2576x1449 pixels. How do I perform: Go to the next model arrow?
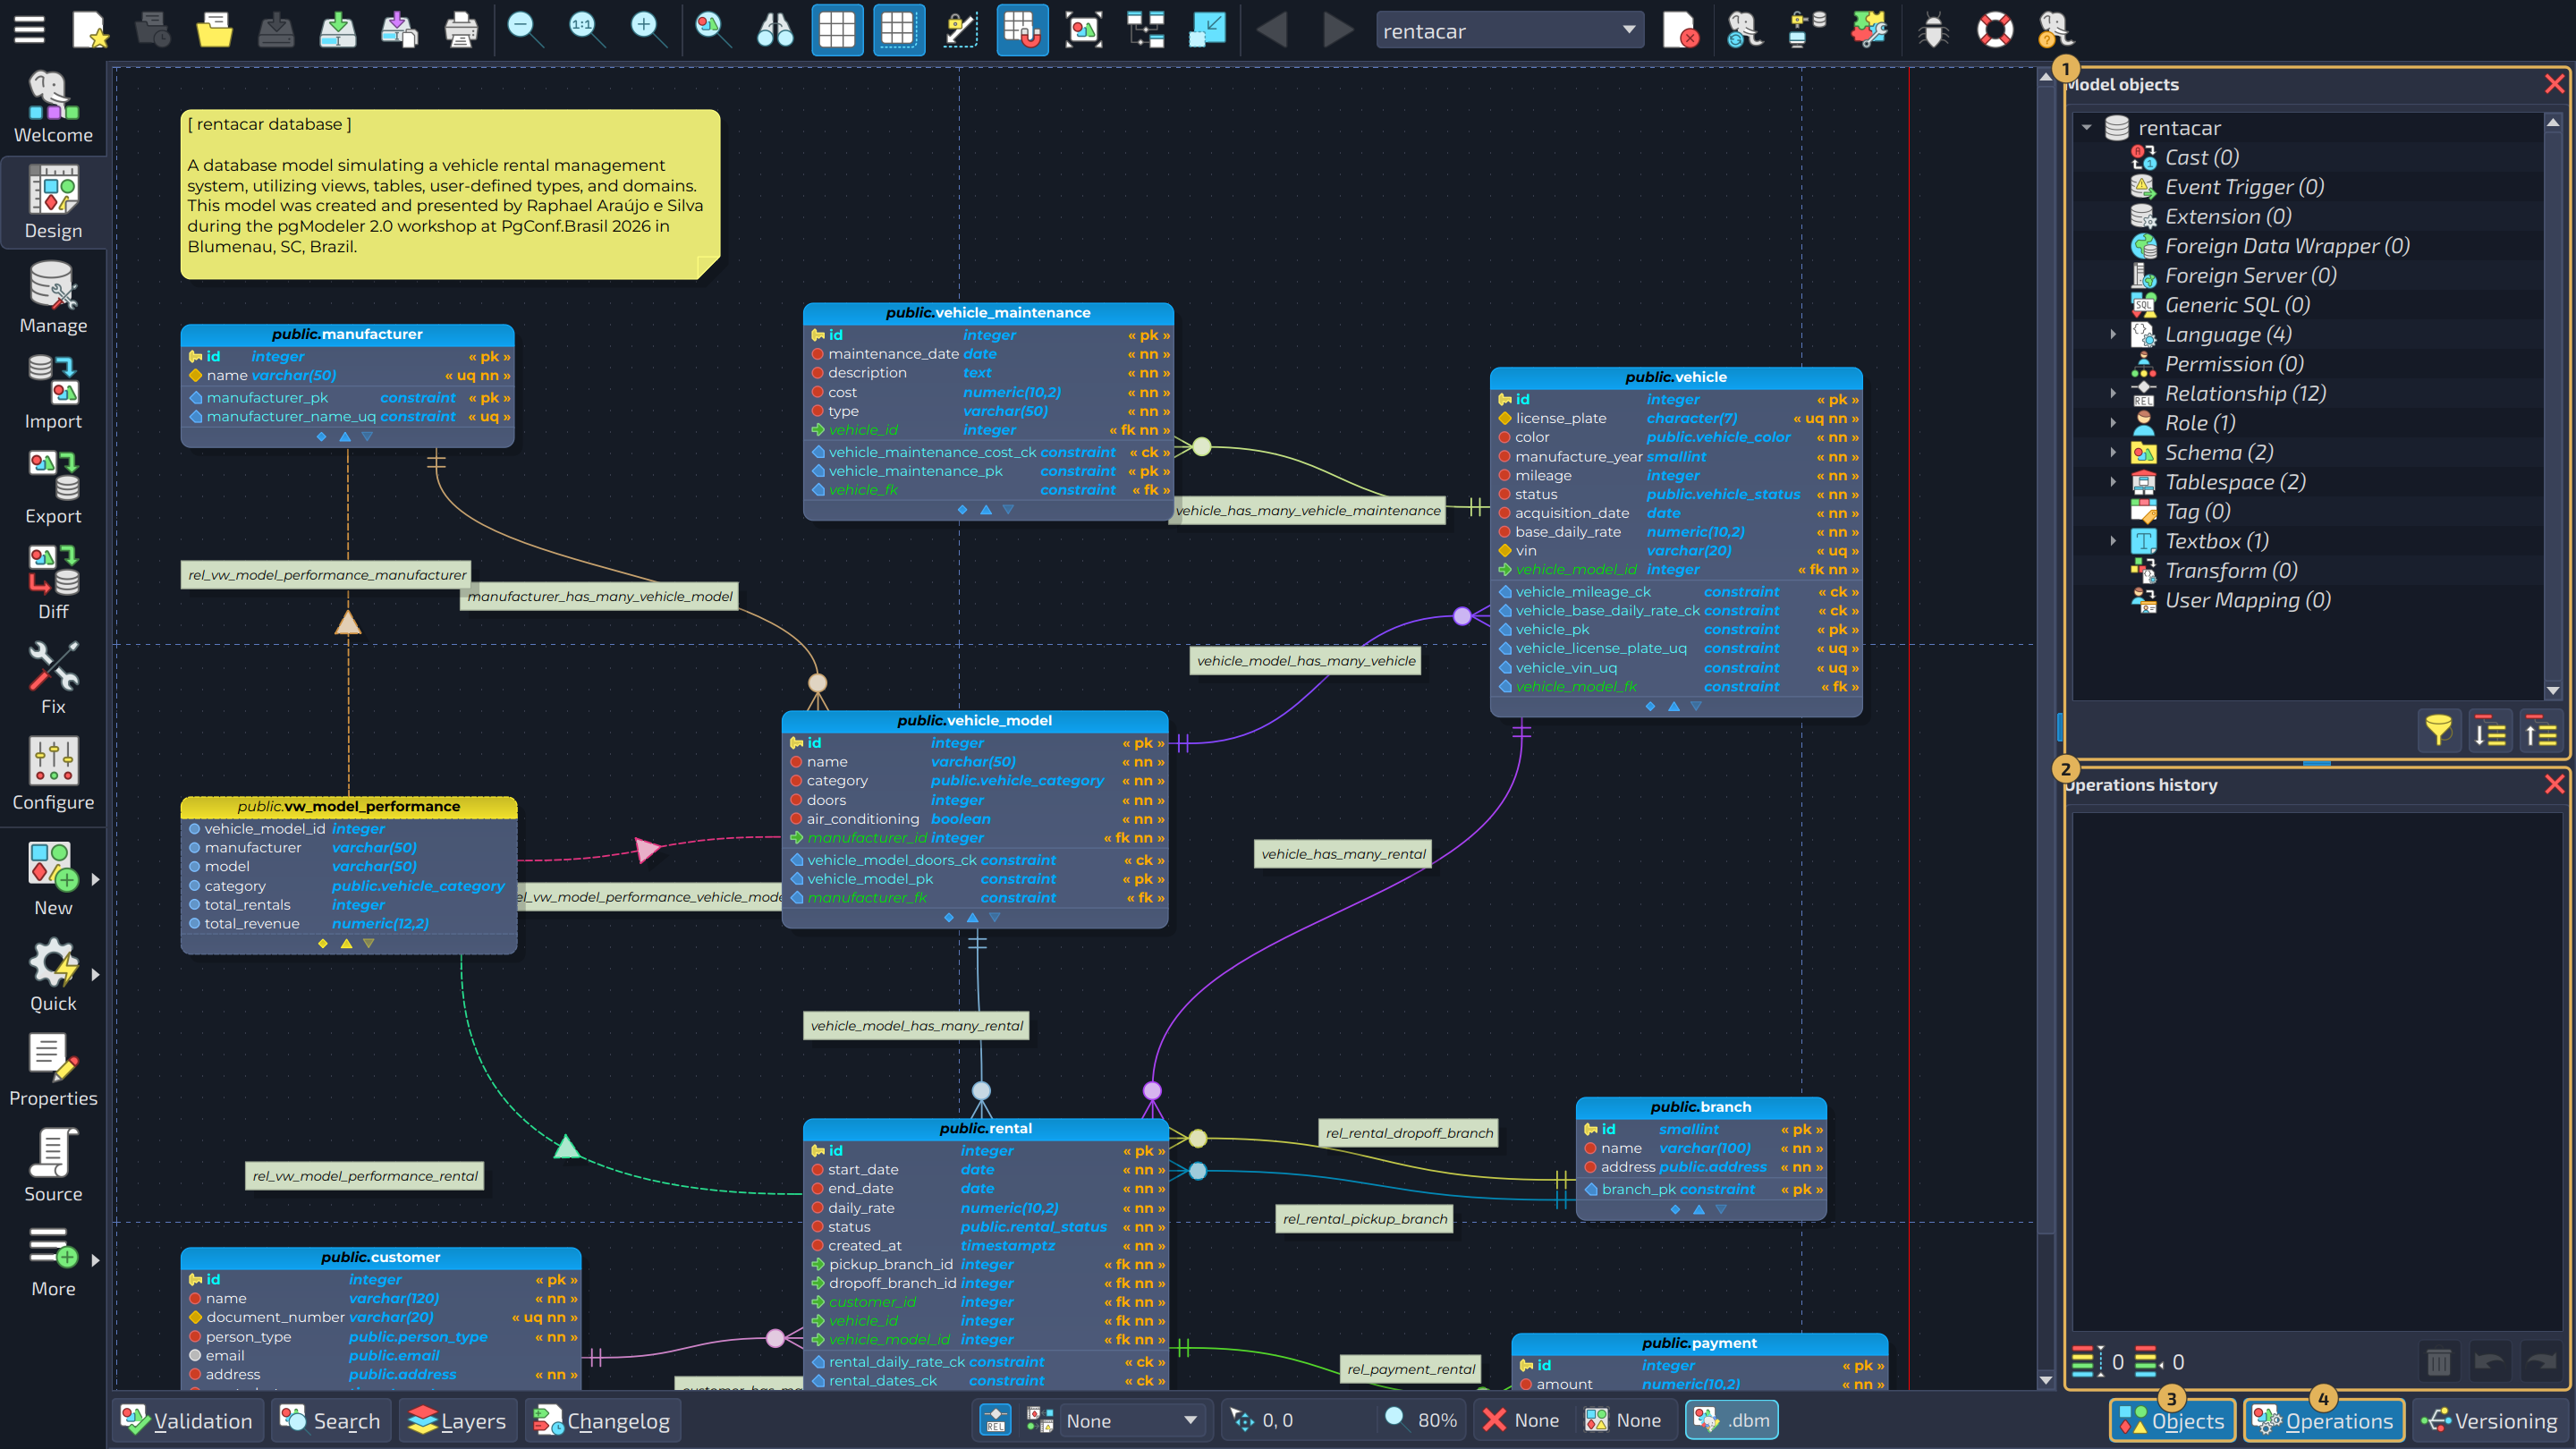(x=1336, y=30)
